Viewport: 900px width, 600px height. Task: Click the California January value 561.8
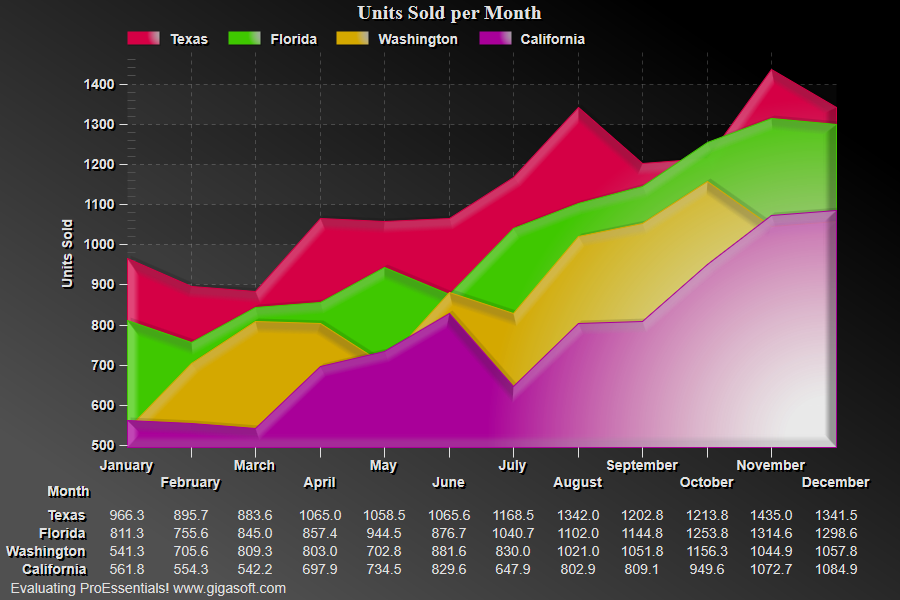(x=127, y=570)
